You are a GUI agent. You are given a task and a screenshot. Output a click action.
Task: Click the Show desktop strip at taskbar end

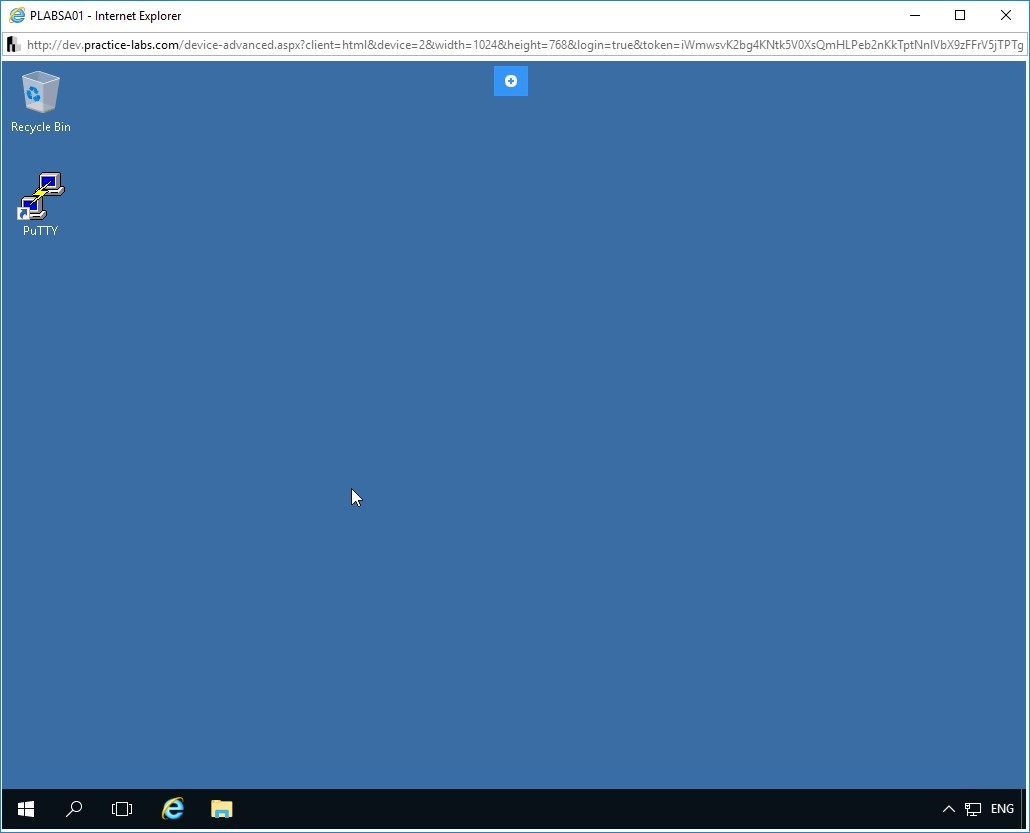(1025, 809)
